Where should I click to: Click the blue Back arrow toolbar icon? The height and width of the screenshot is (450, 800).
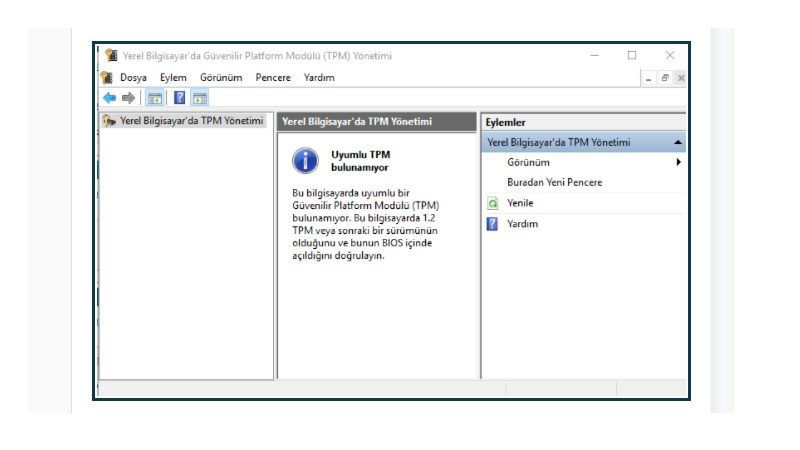(109, 98)
